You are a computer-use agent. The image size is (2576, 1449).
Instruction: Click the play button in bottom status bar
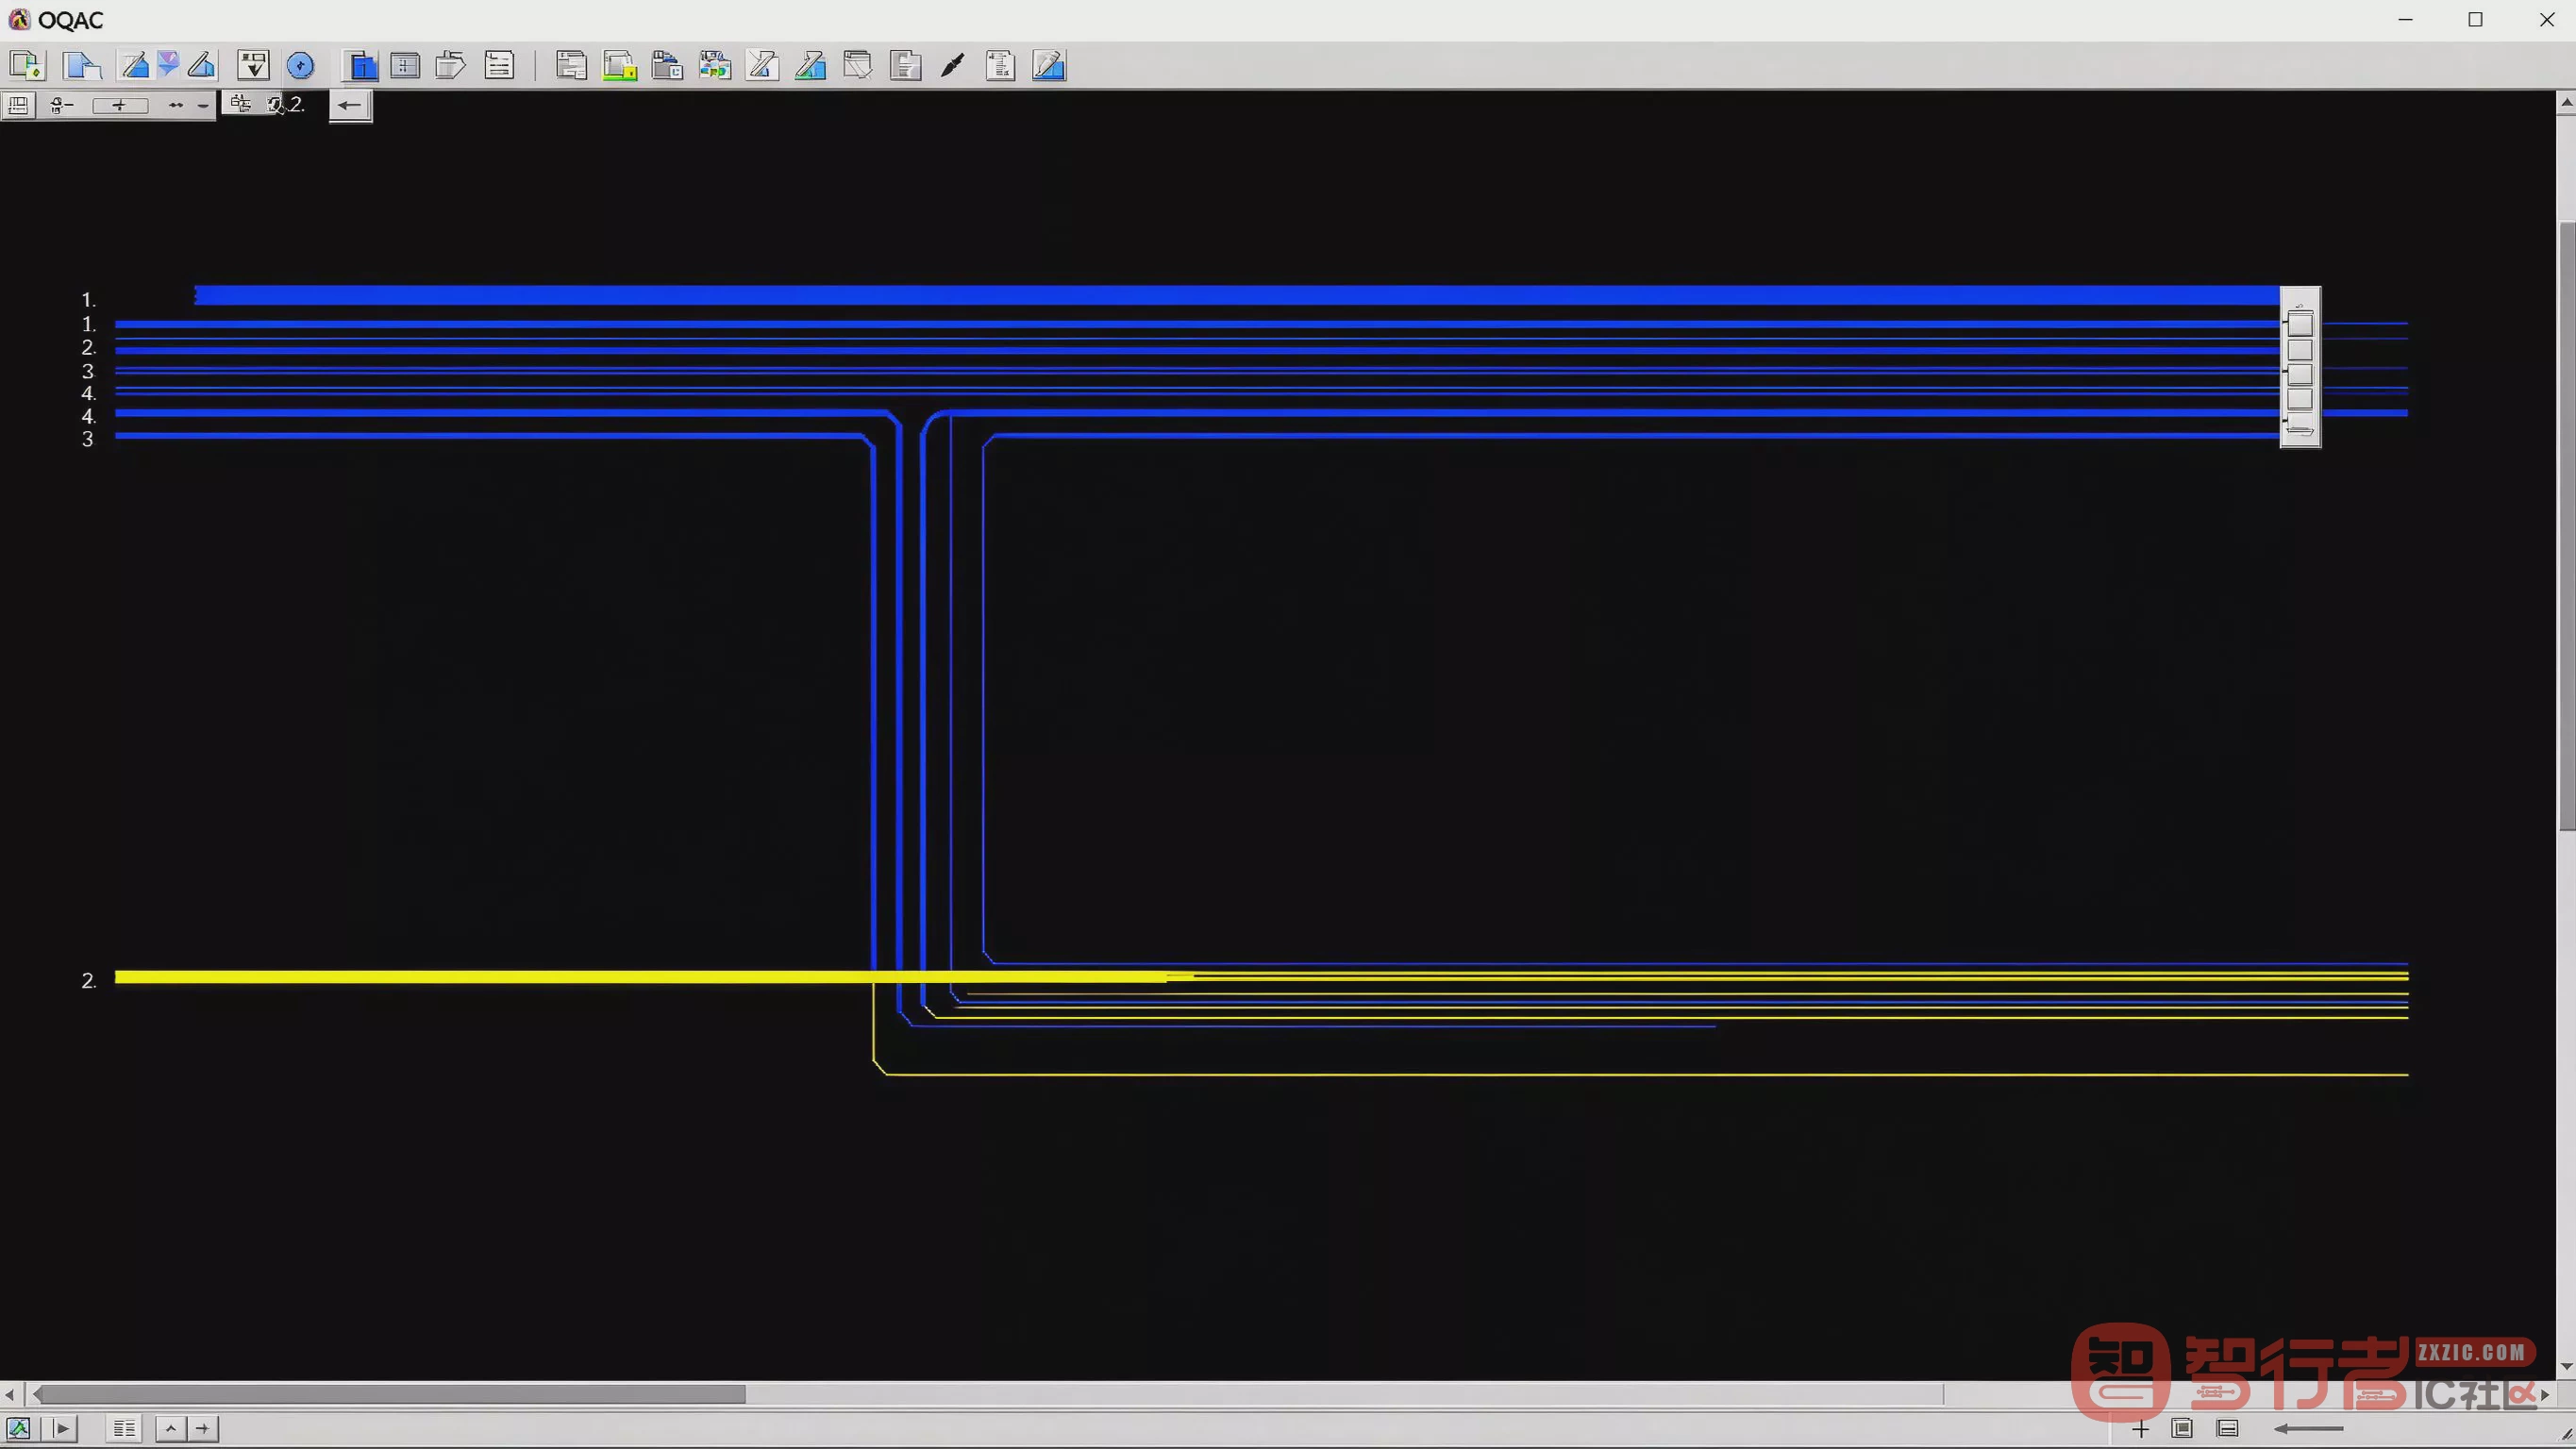click(x=62, y=1428)
